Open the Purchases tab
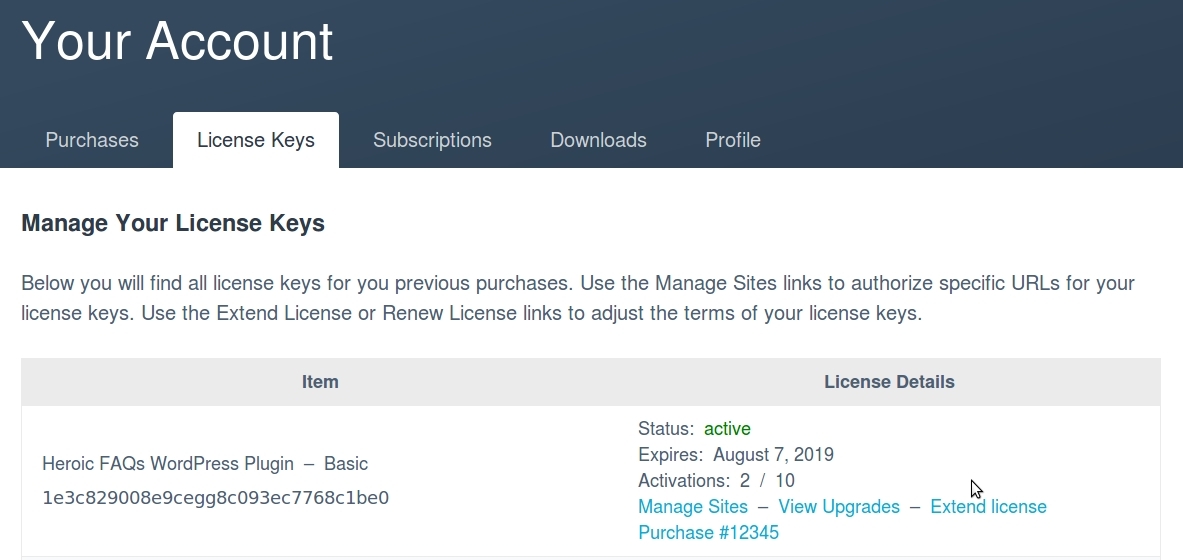The height and width of the screenshot is (560, 1183). tap(92, 140)
